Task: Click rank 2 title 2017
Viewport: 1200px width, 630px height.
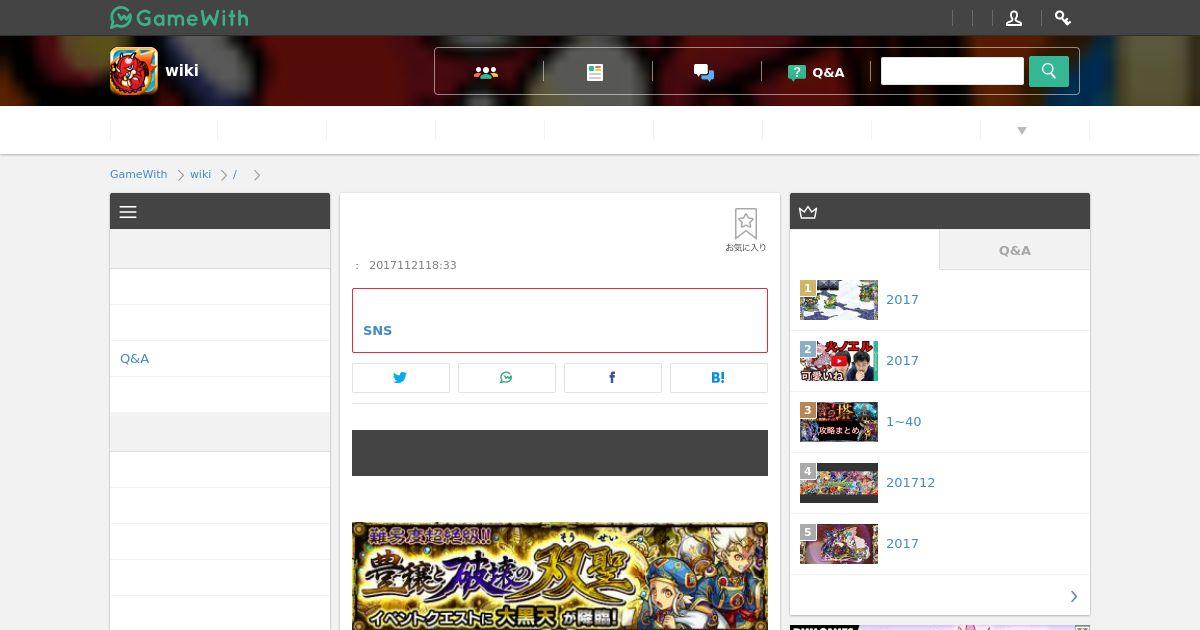Action: click(902, 361)
